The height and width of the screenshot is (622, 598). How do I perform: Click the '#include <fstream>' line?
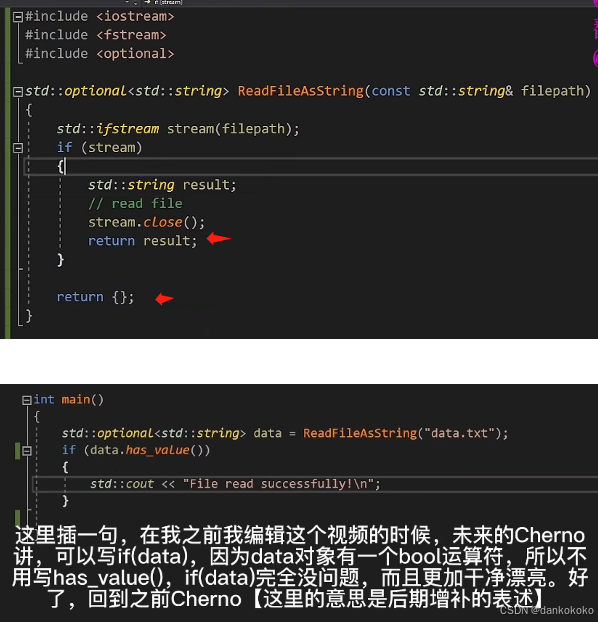[96, 35]
